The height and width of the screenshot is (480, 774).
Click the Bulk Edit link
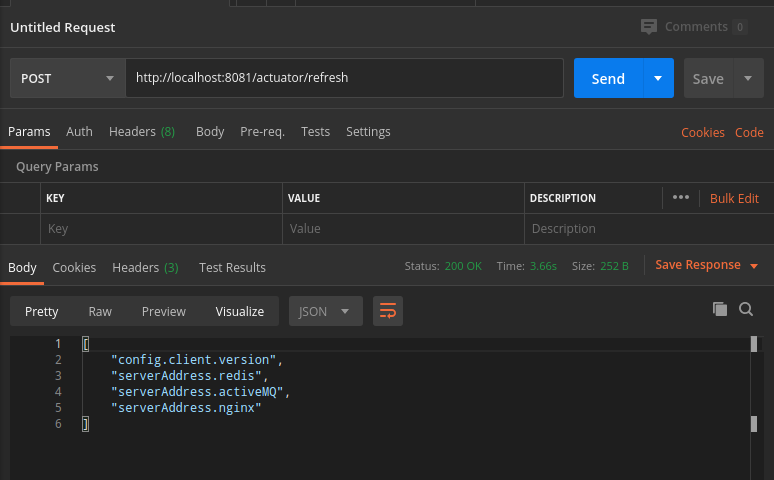pyautogui.click(x=734, y=198)
